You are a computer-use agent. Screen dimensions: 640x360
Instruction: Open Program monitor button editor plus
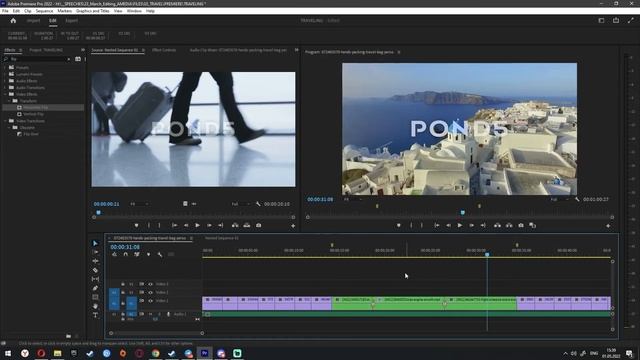(x=608, y=226)
